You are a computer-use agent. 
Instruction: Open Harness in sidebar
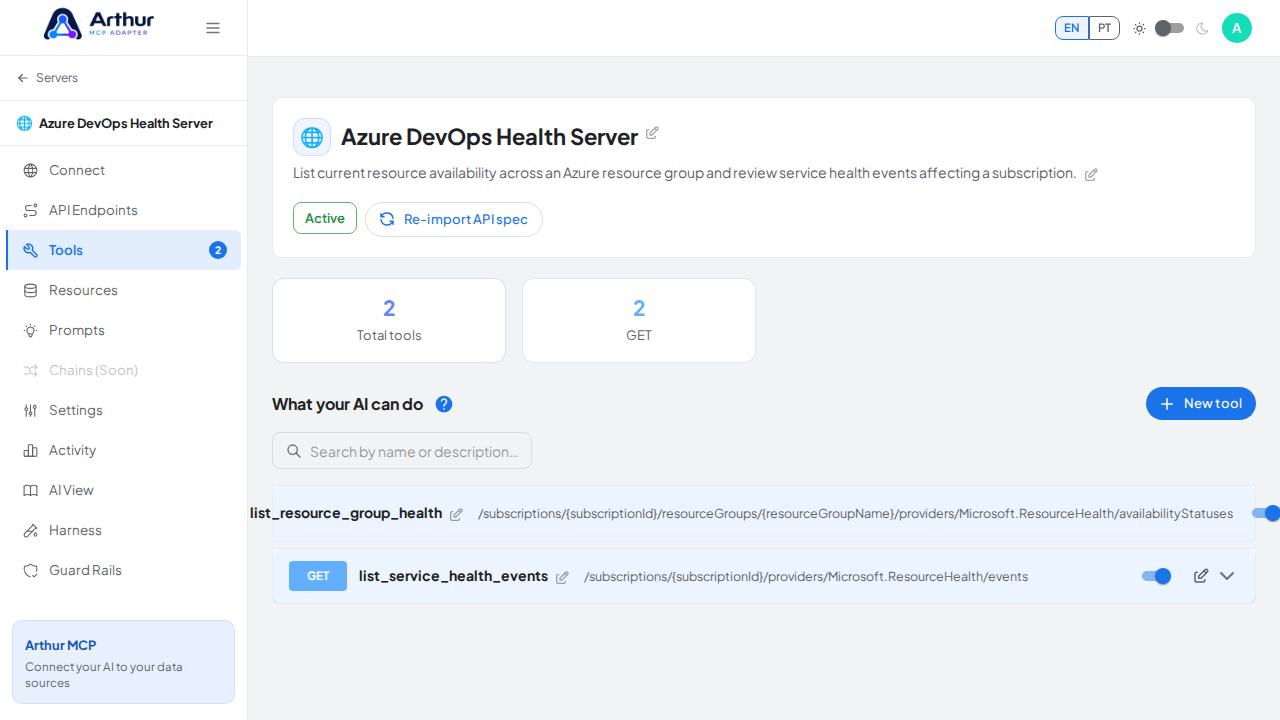123,530
